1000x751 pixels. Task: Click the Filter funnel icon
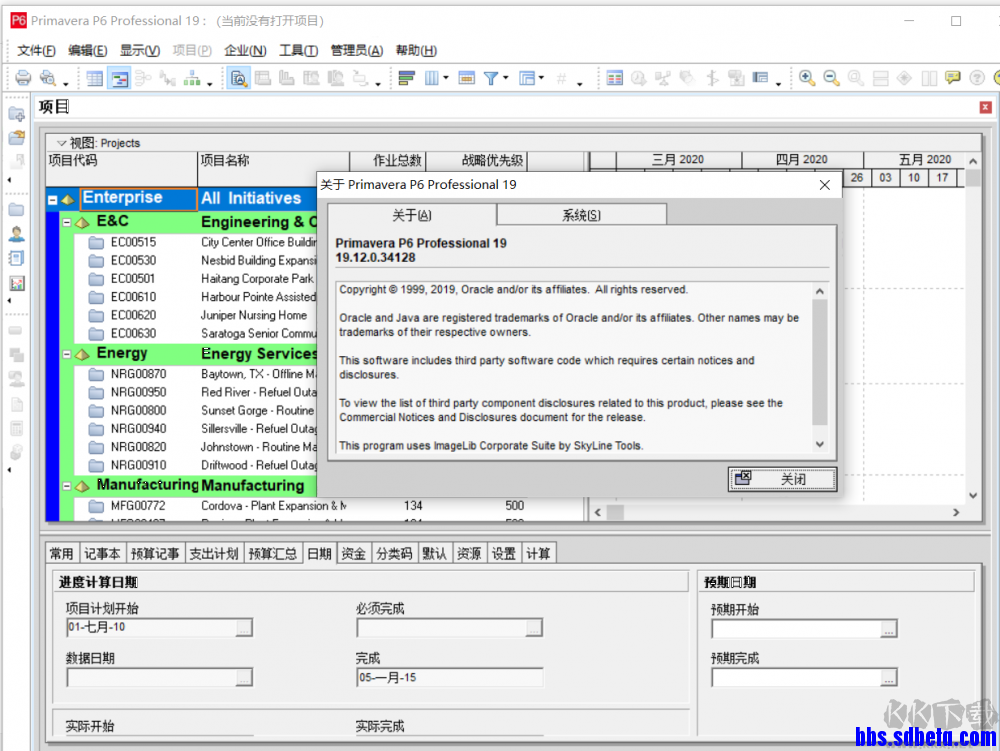click(x=491, y=78)
